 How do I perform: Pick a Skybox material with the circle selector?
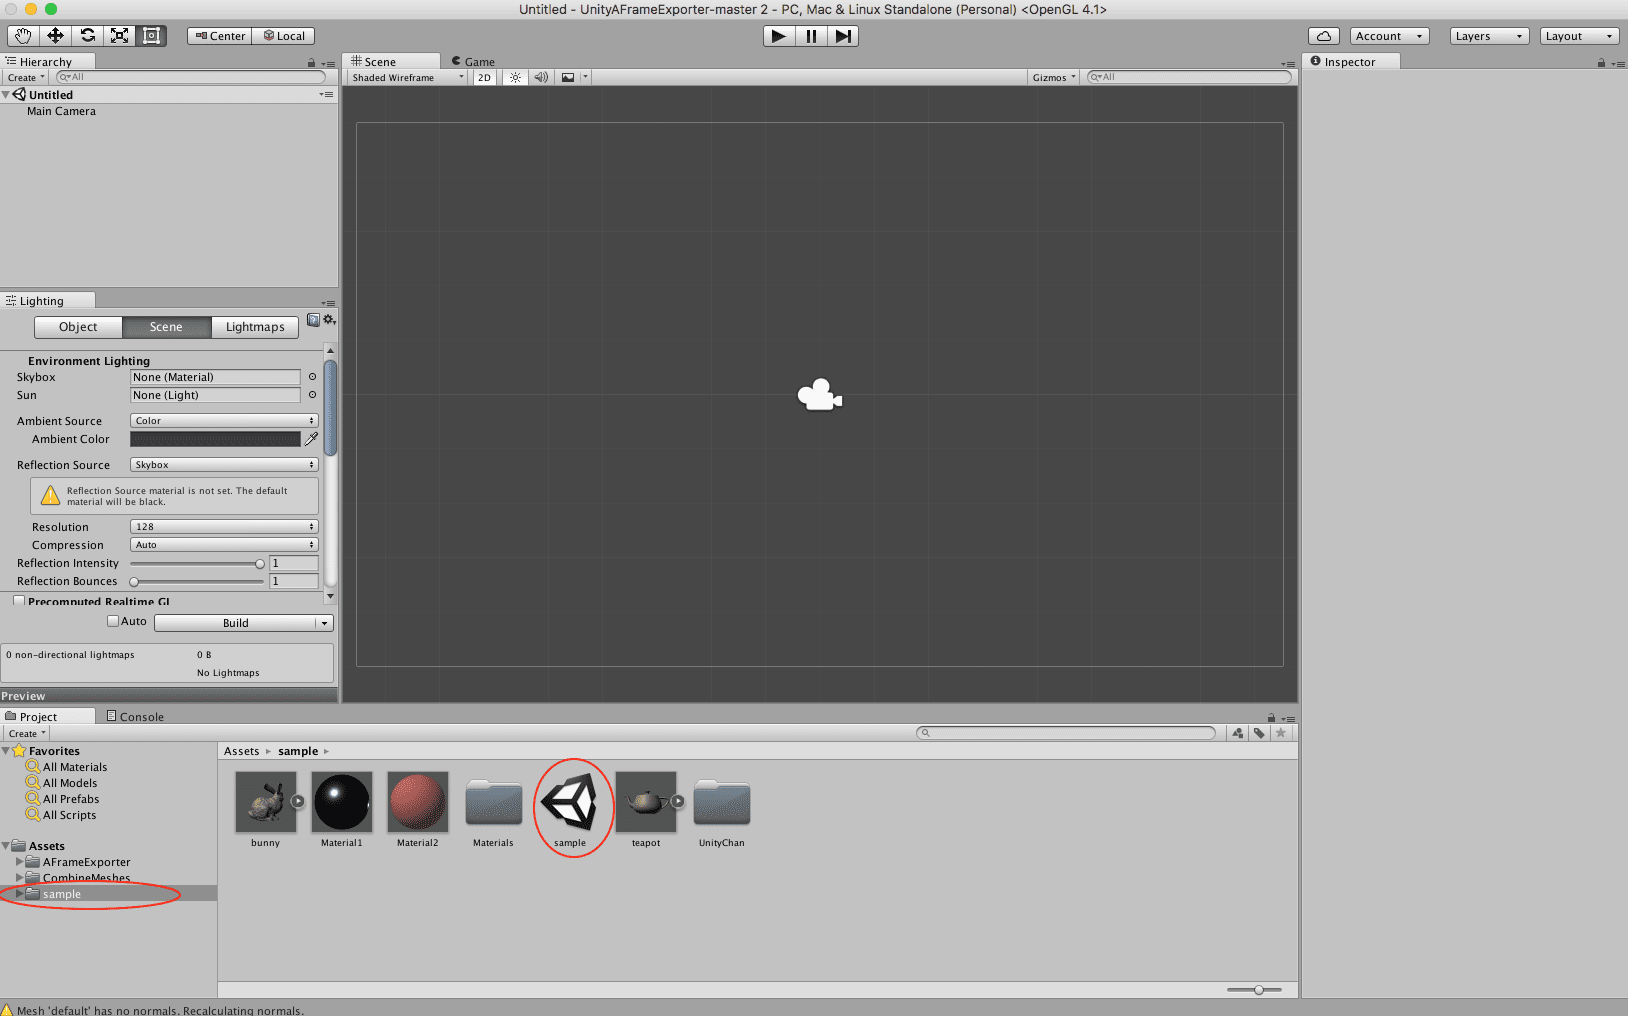click(x=312, y=377)
